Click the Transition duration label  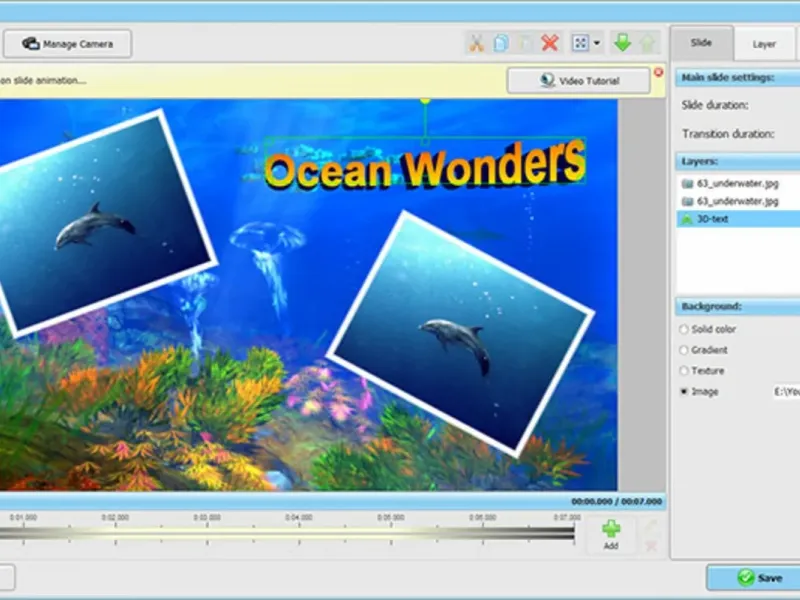pyautogui.click(x=728, y=134)
